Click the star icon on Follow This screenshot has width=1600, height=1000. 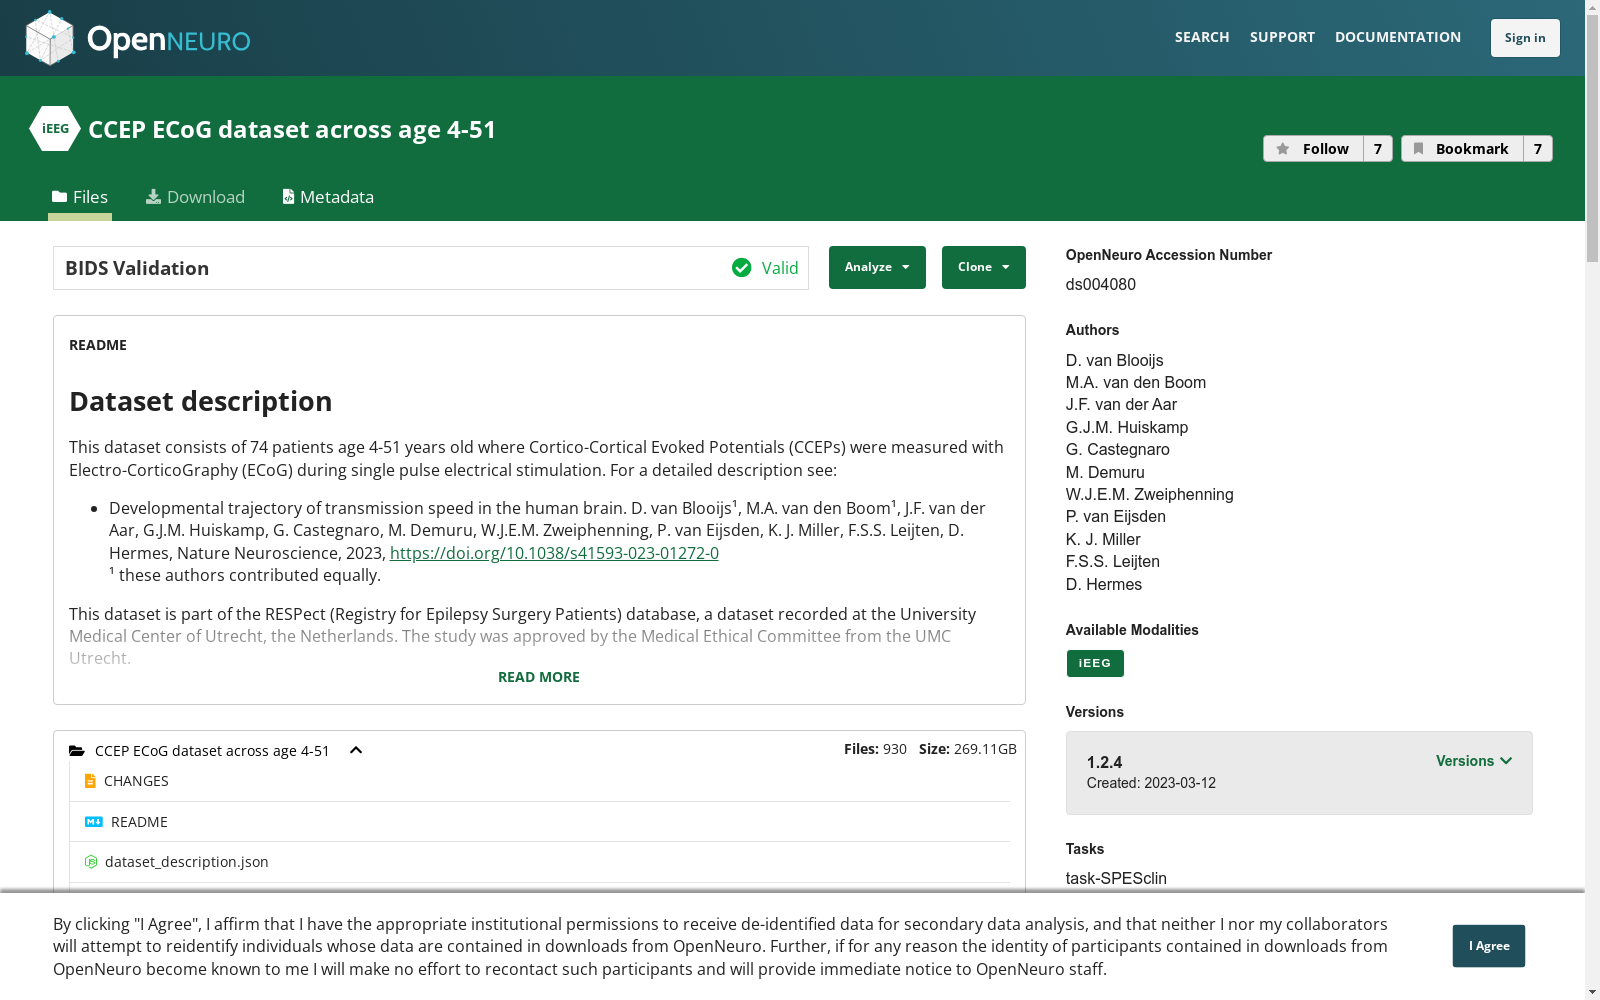(x=1283, y=149)
